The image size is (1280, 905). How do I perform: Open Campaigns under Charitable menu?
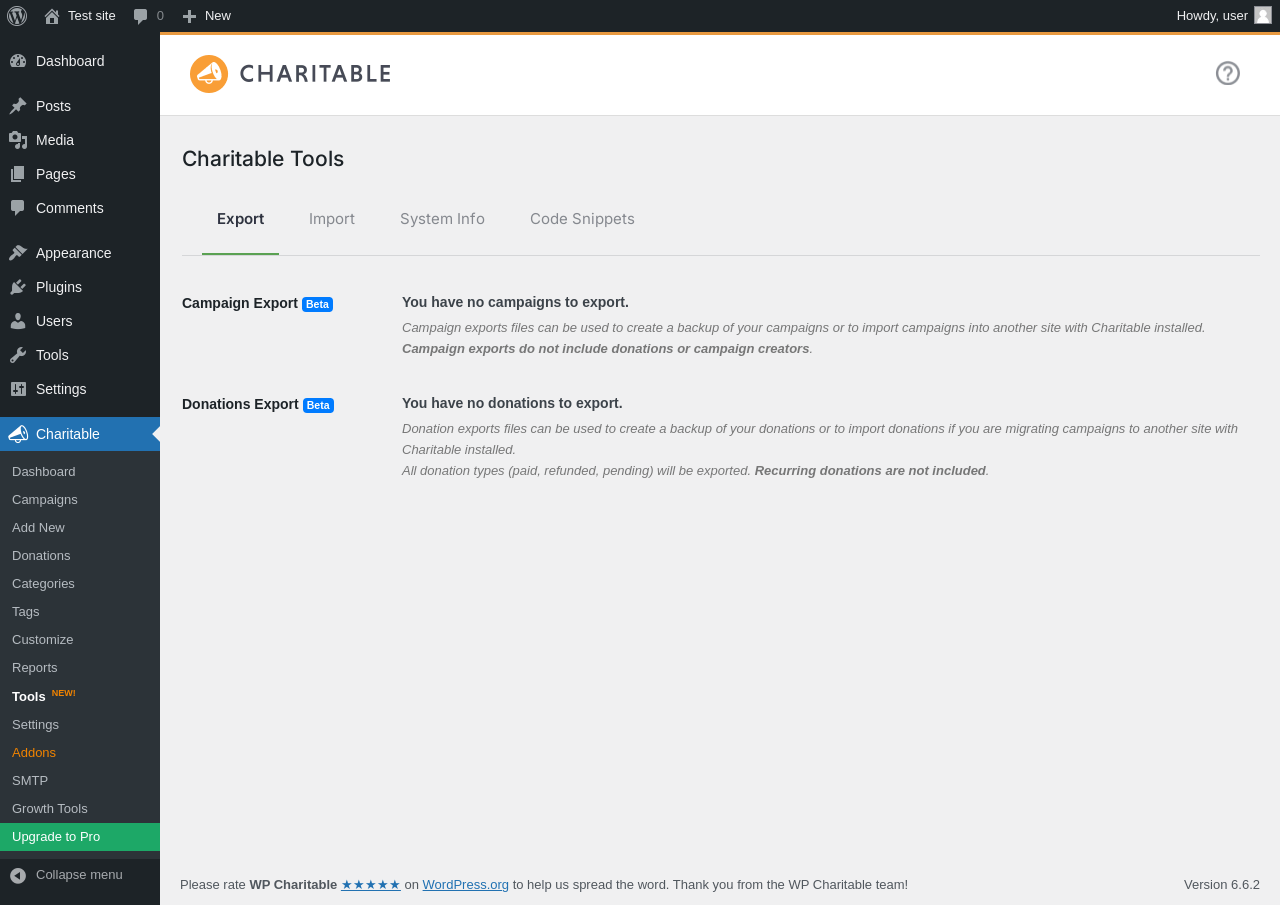click(x=45, y=499)
